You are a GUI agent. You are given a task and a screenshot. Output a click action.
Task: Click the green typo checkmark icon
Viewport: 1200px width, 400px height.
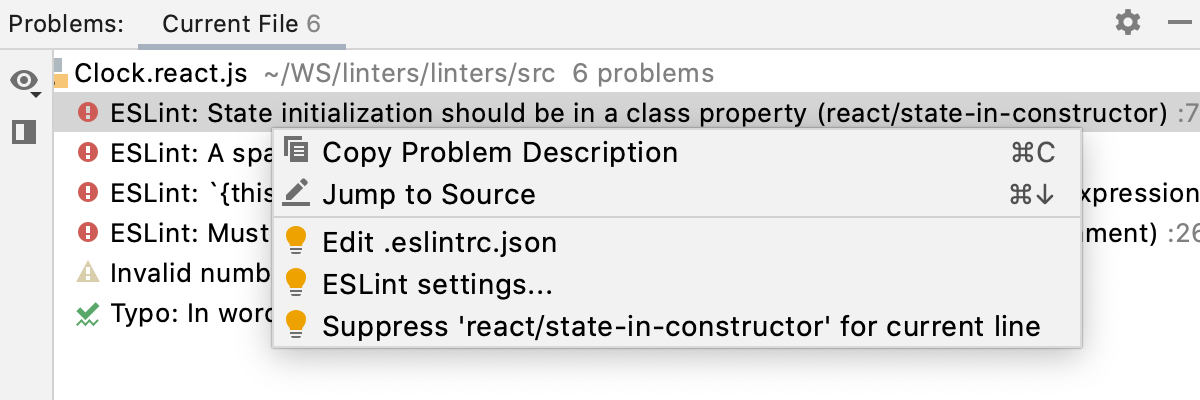88,314
